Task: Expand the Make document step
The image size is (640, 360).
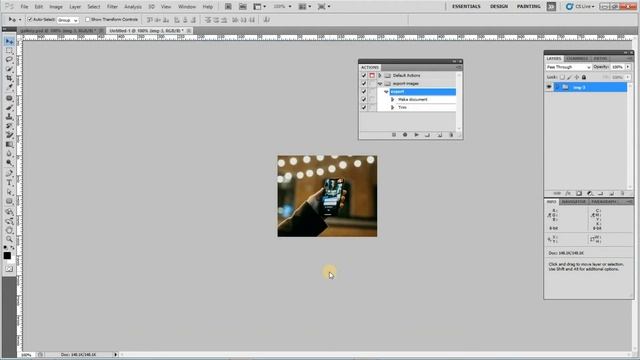Action: (393, 100)
